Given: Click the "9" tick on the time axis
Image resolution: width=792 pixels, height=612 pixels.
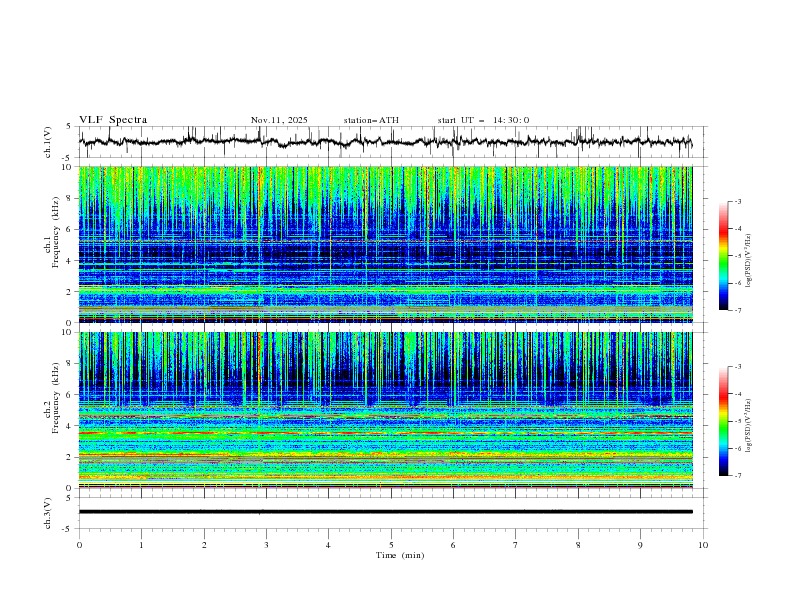Looking at the screenshot, I should pos(640,545).
